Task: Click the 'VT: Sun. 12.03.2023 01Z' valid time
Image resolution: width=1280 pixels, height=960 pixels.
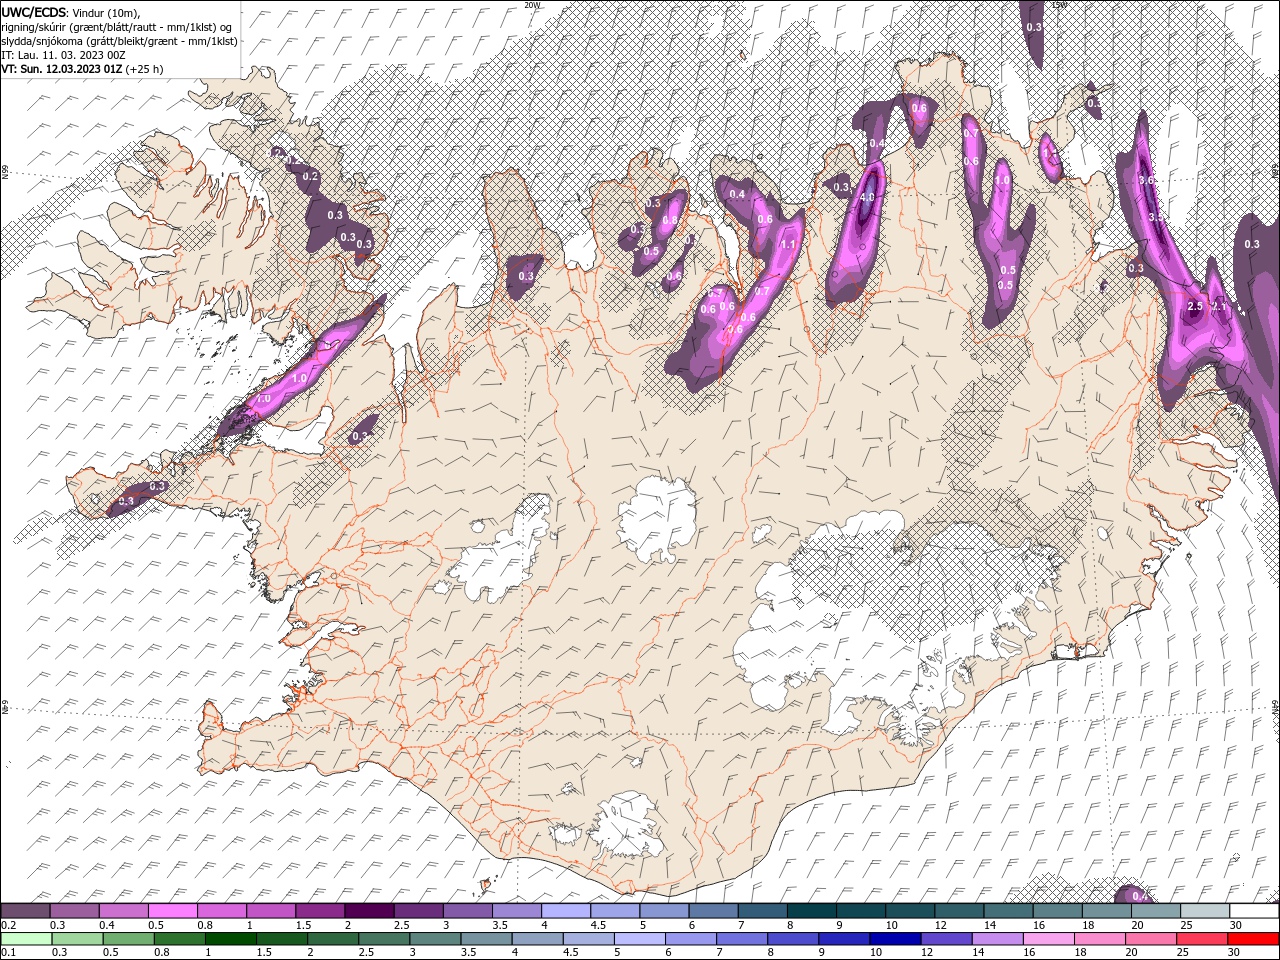Action: click(61, 69)
